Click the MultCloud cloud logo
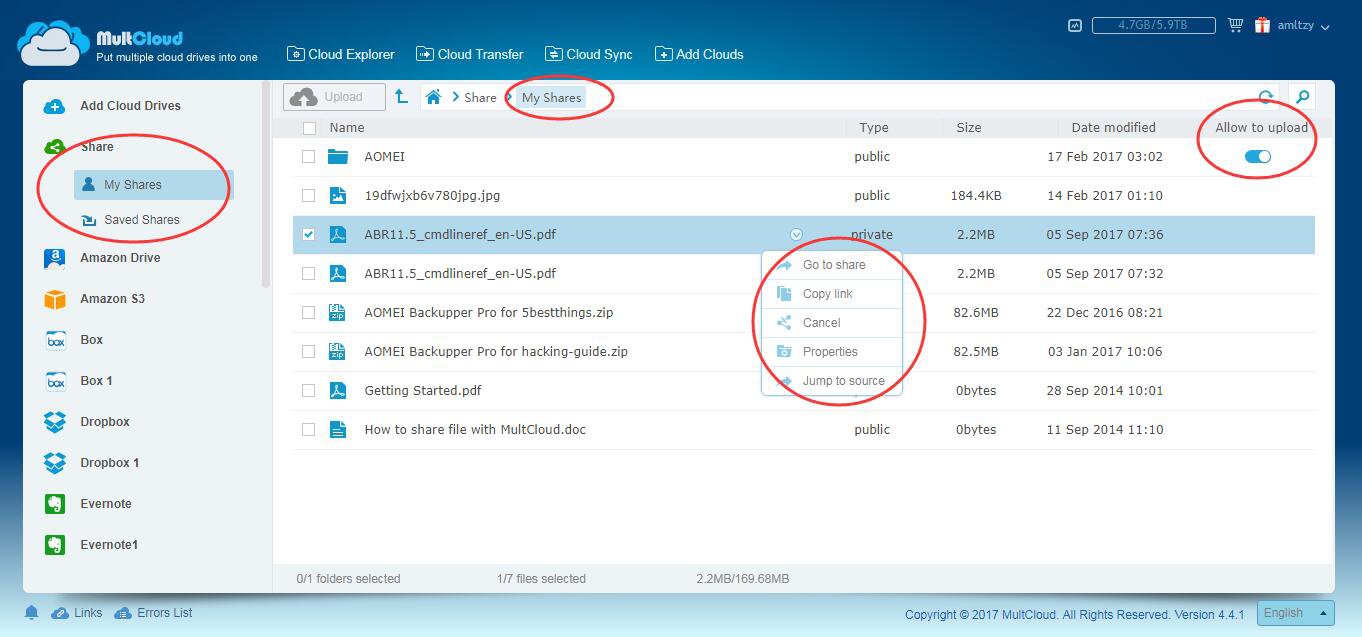The width and height of the screenshot is (1362, 637). point(53,43)
